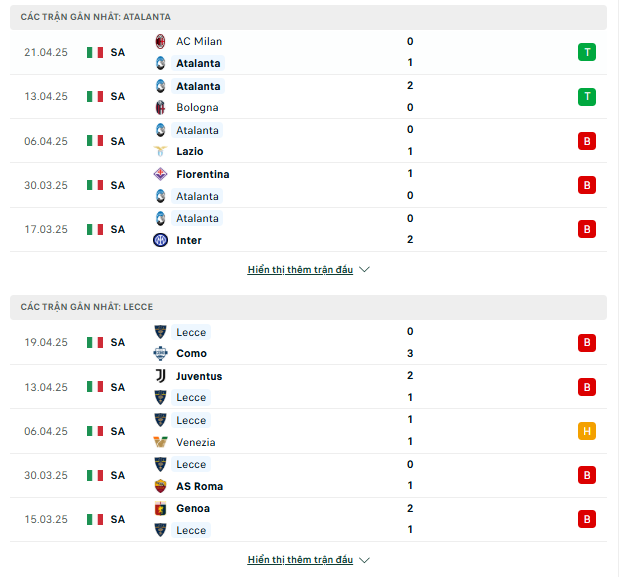Click 'Hiển thị thêm trận đấu' under Atalanta
Image resolution: width=619 pixels, height=577 pixels.
[300, 270]
